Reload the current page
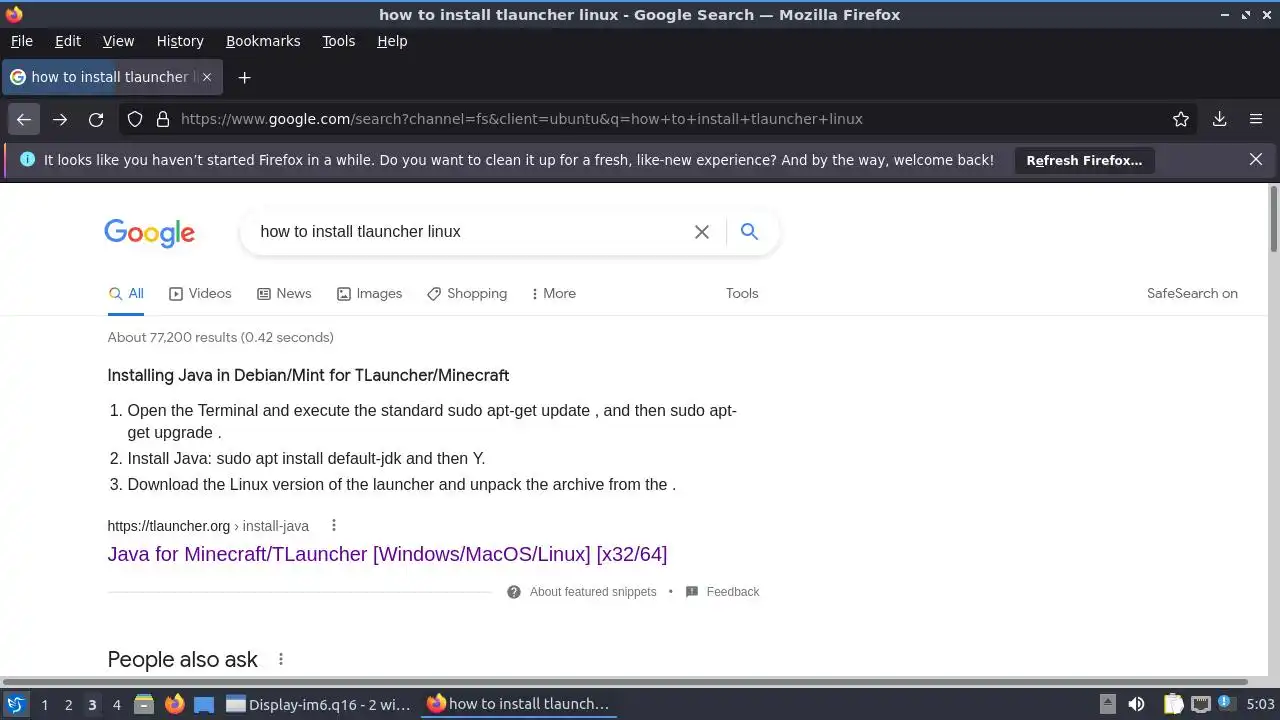This screenshot has width=1280, height=720. click(x=96, y=119)
